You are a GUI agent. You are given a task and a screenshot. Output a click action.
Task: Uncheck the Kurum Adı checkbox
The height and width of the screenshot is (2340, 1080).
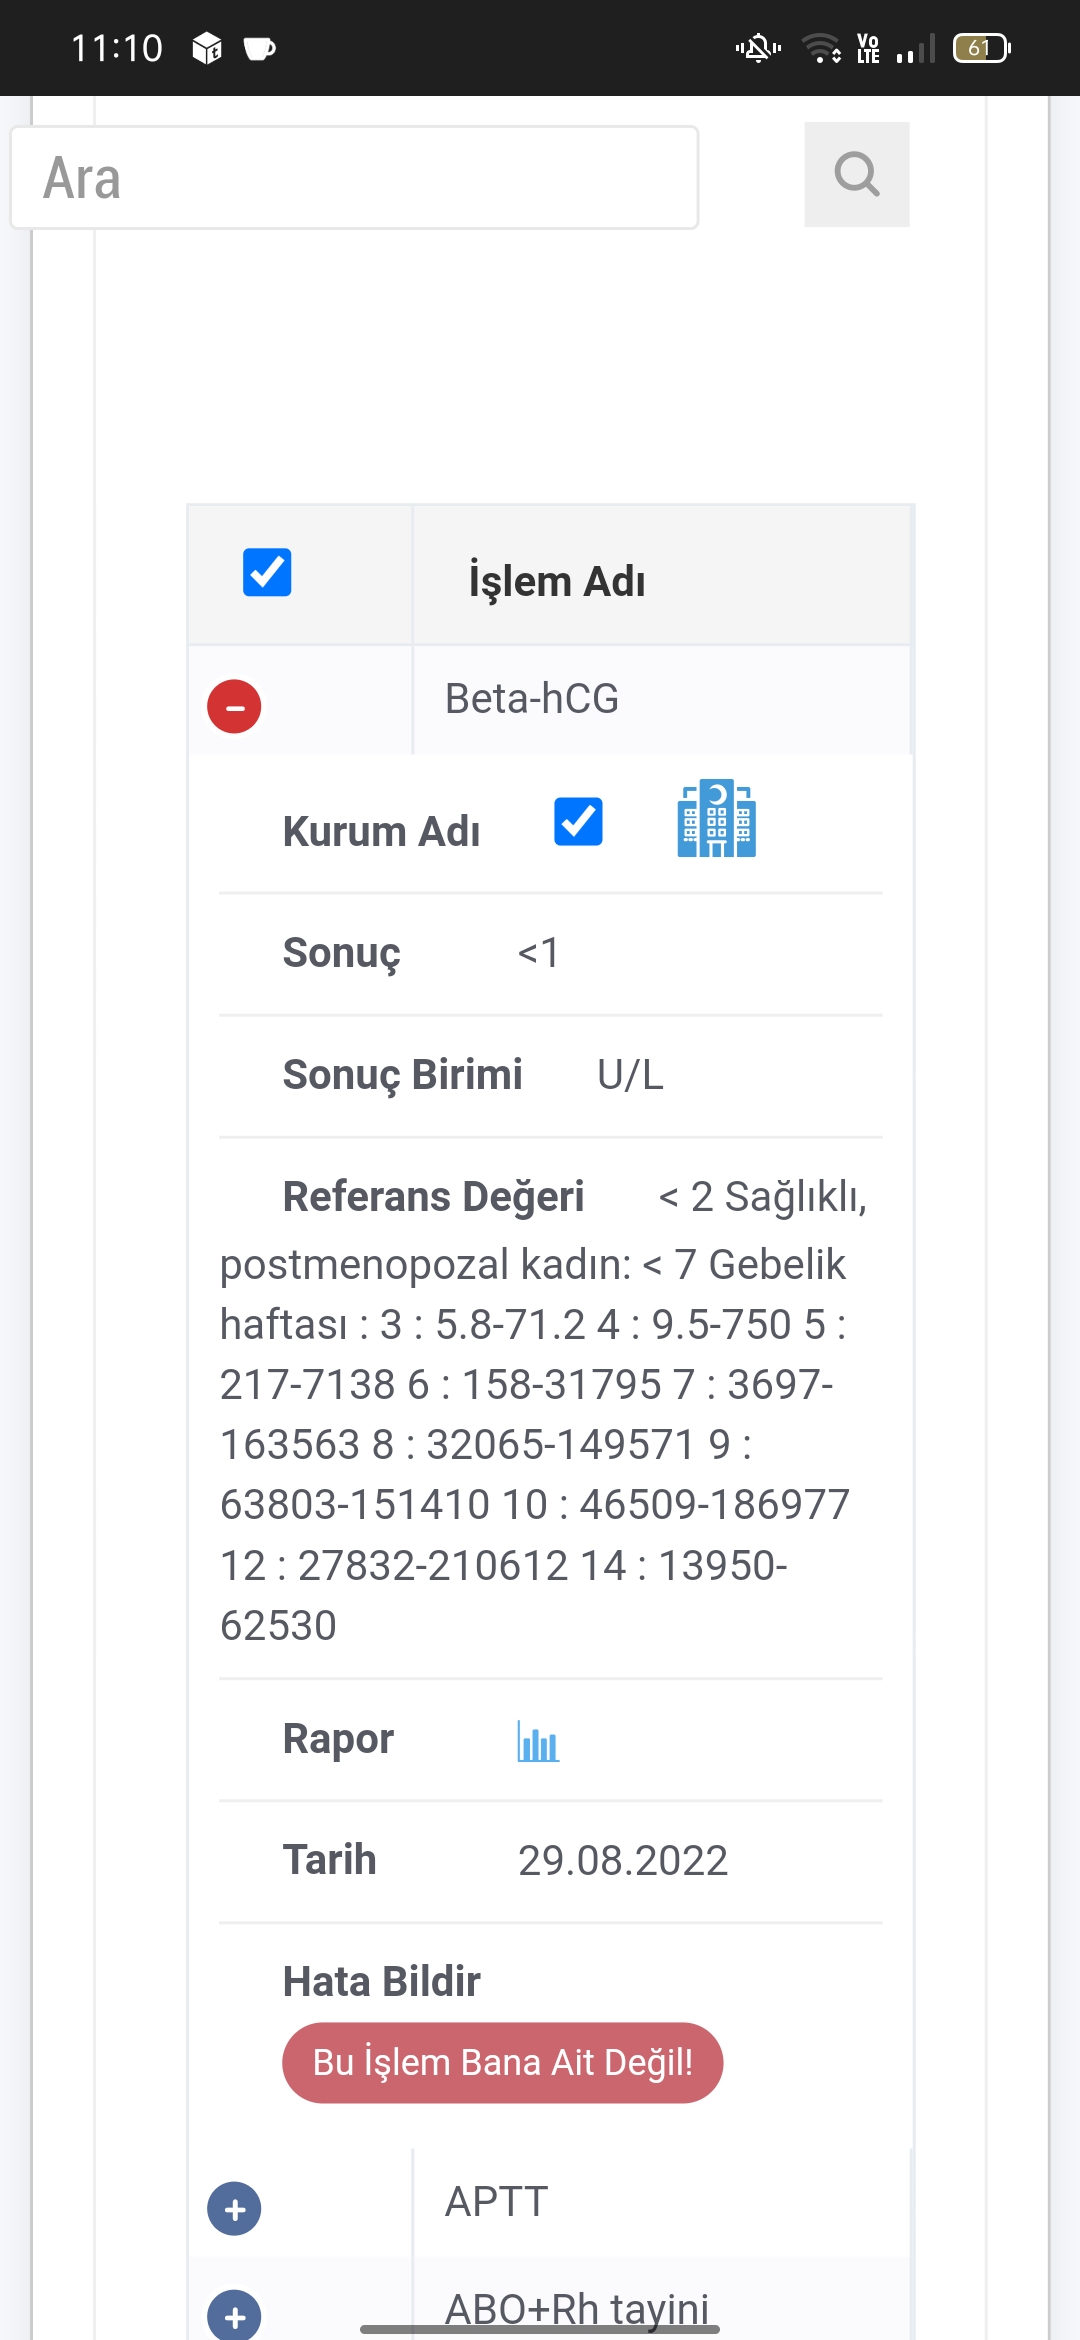[578, 822]
